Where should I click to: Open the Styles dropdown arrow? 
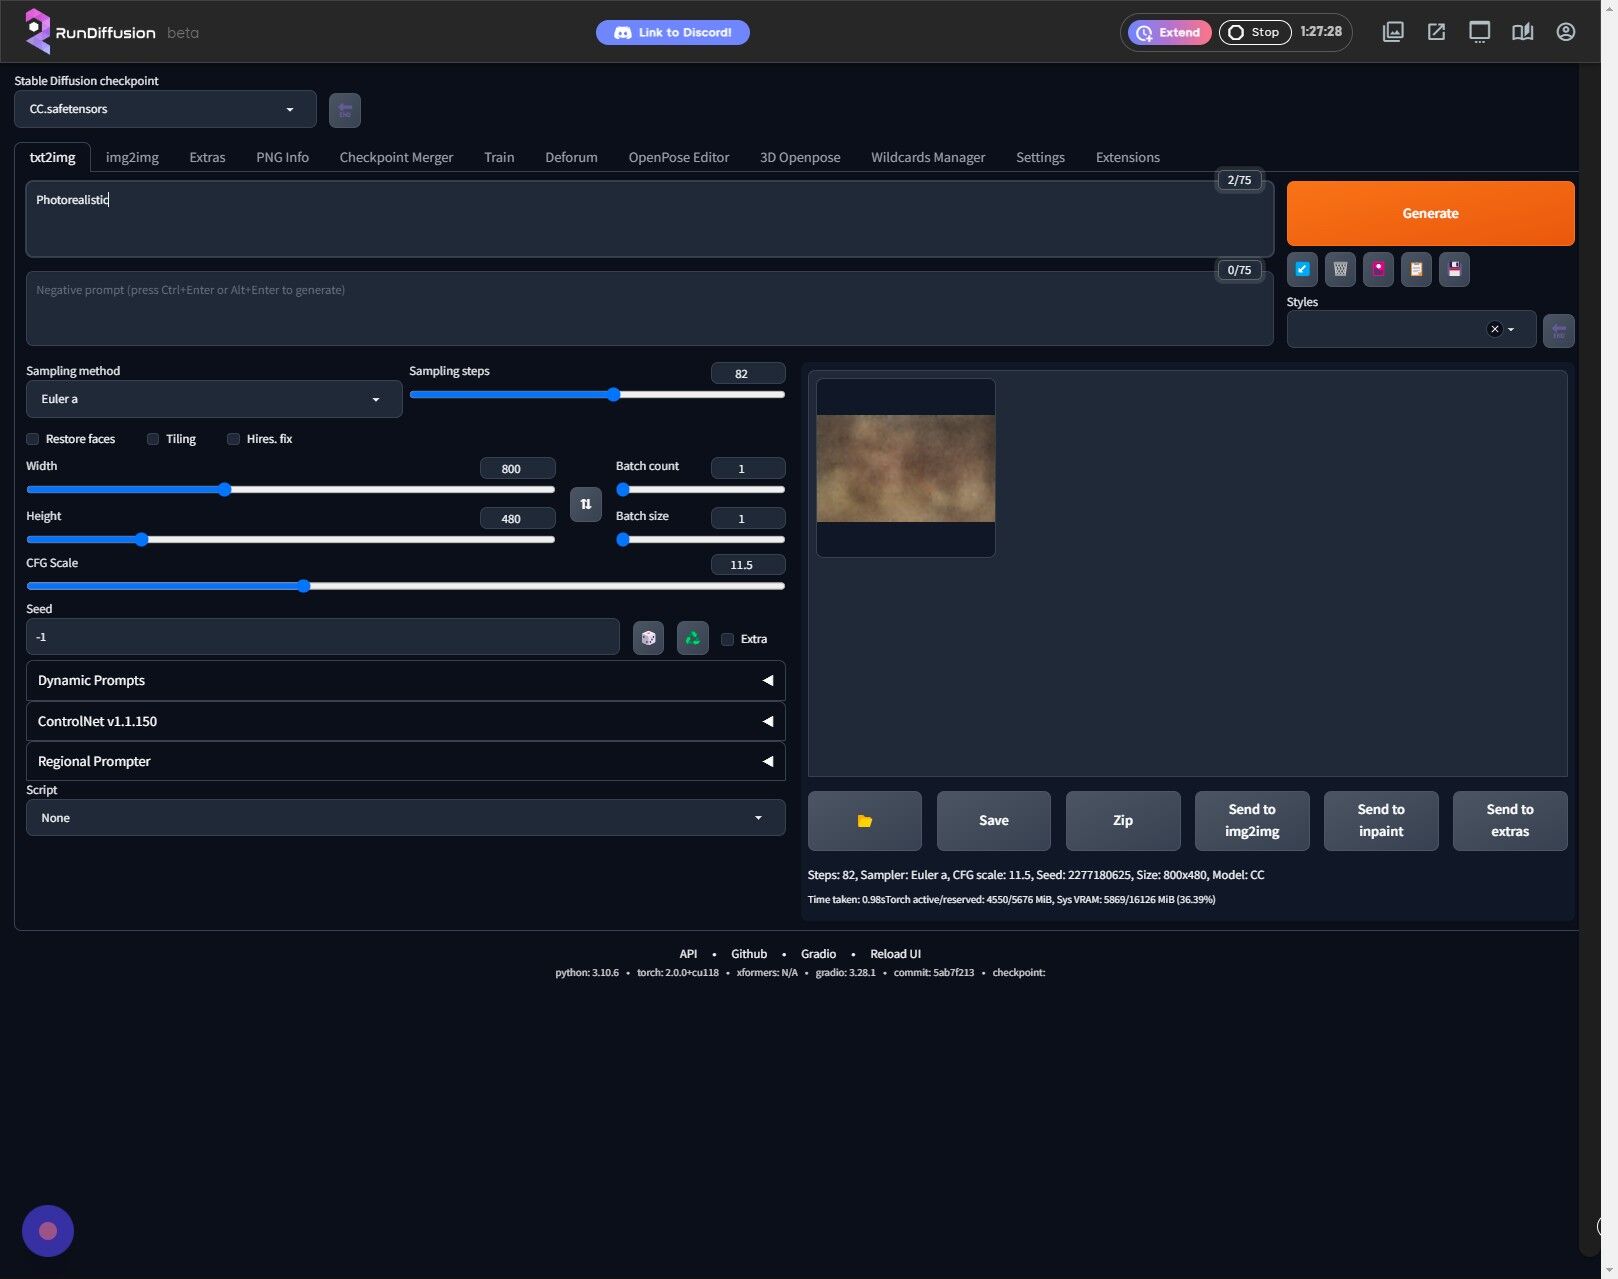pyautogui.click(x=1511, y=329)
